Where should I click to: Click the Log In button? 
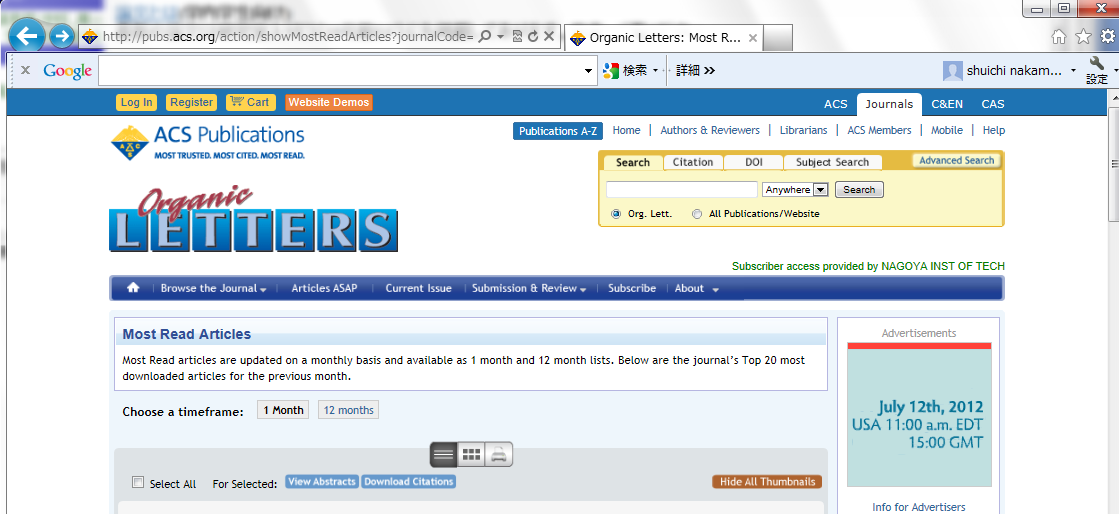pyautogui.click(x=136, y=102)
